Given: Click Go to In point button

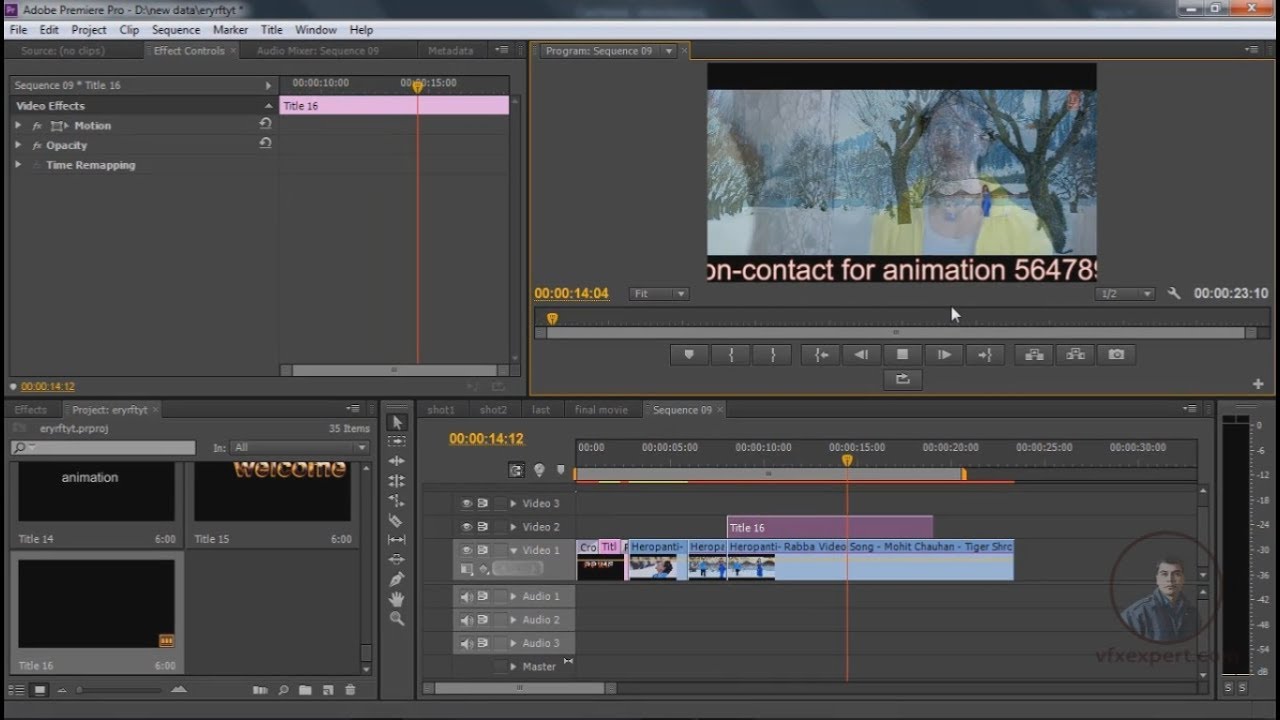Looking at the screenshot, I should coord(821,354).
